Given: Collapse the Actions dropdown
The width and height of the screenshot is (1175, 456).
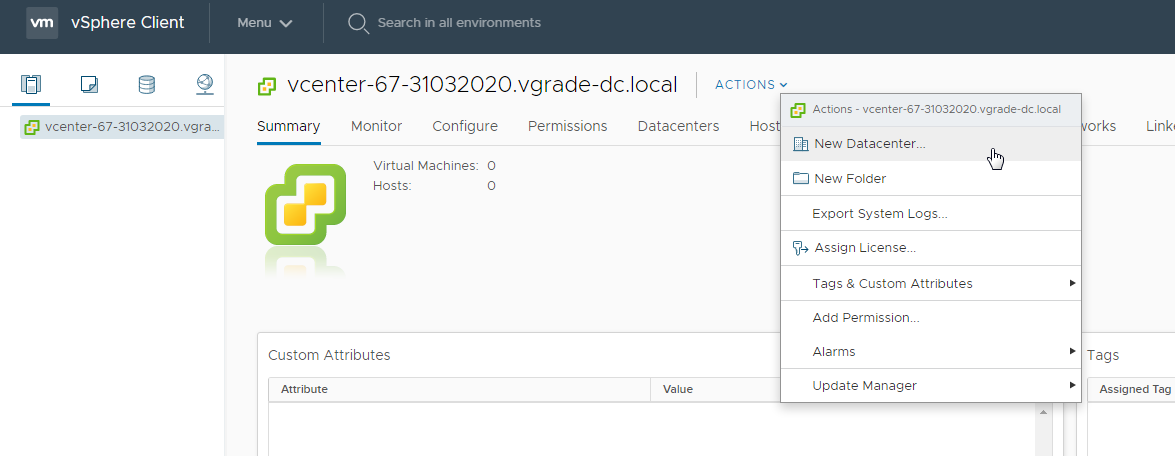Looking at the screenshot, I should tap(751, 85).
